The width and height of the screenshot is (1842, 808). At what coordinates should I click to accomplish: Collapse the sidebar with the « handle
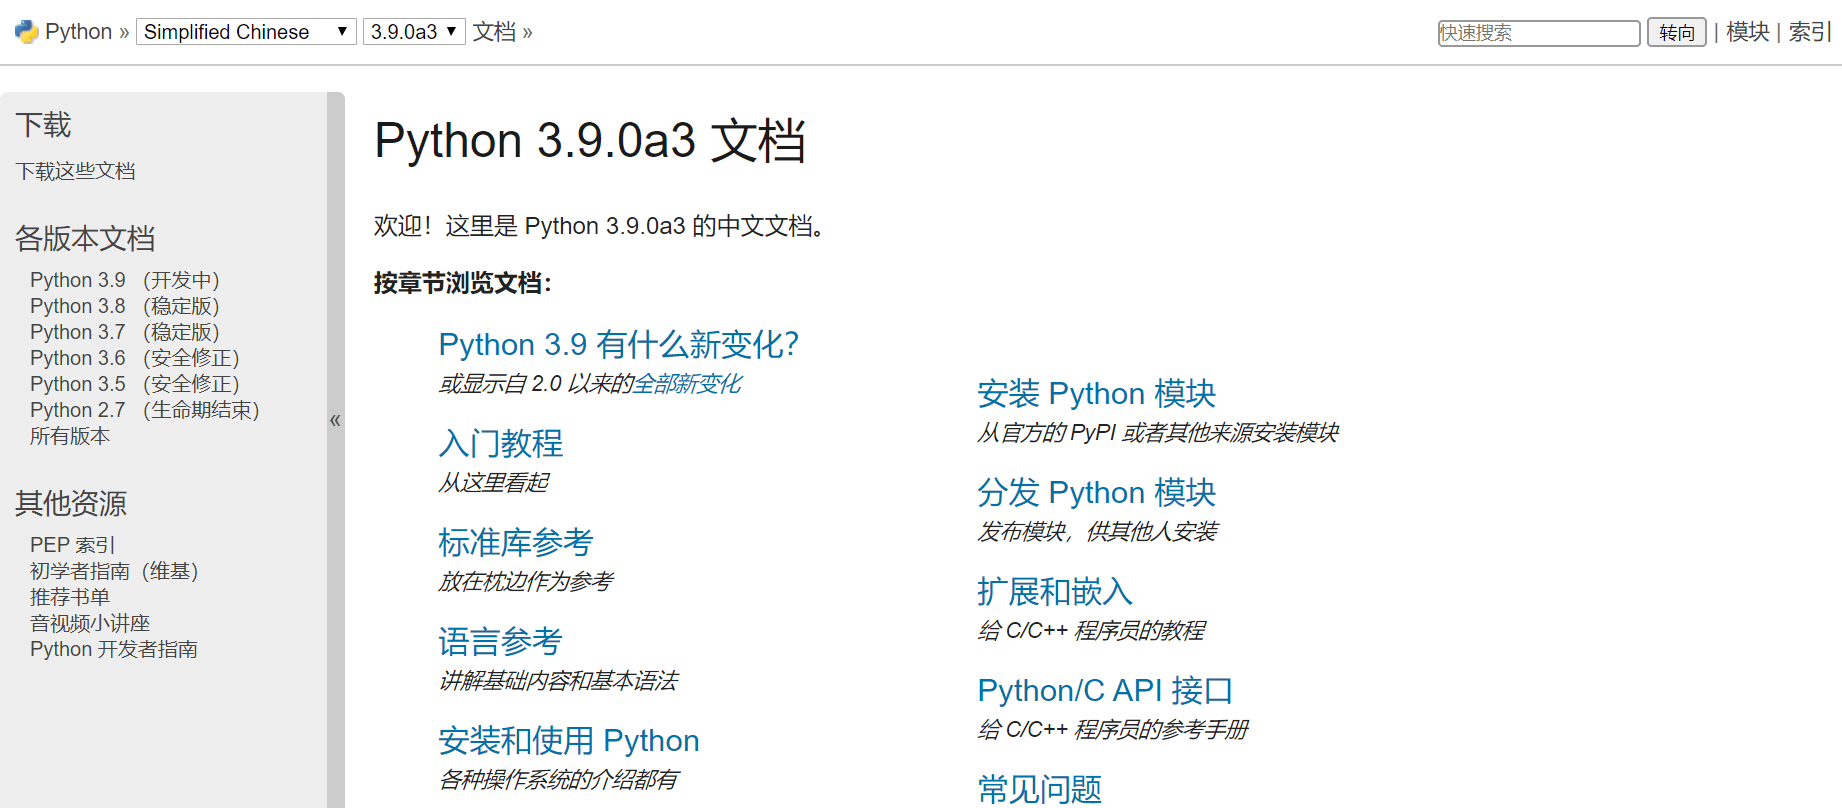click(x=335, y=420)
